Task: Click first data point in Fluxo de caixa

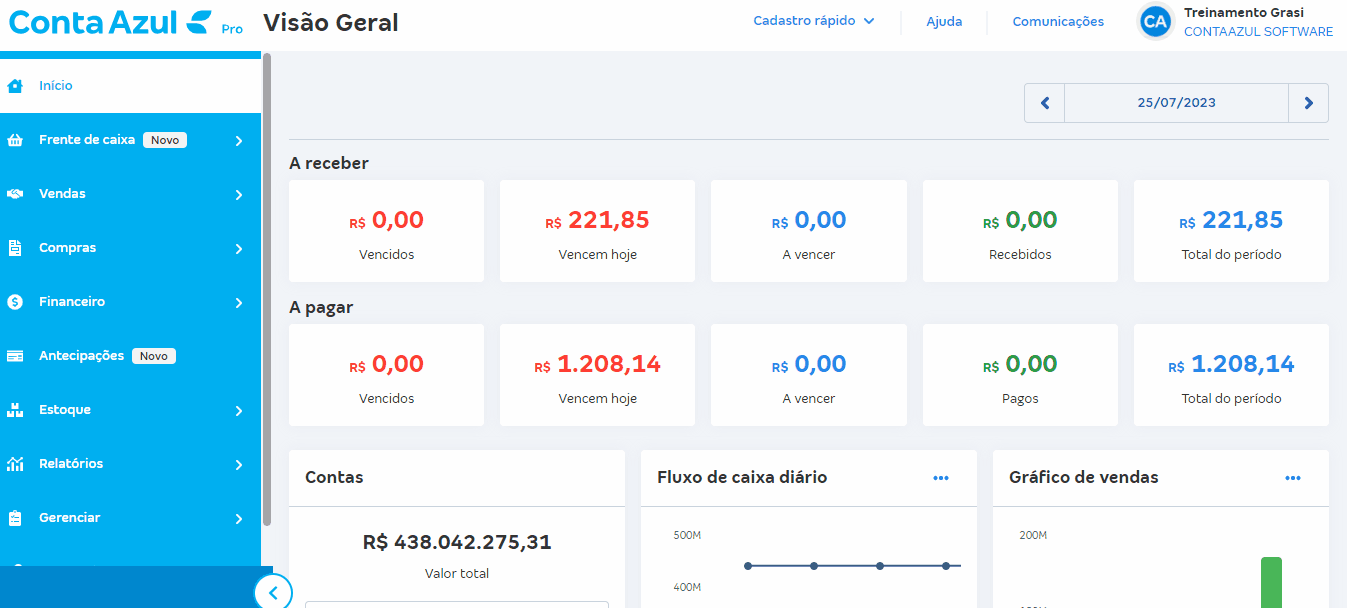Action: click(748, 566)
